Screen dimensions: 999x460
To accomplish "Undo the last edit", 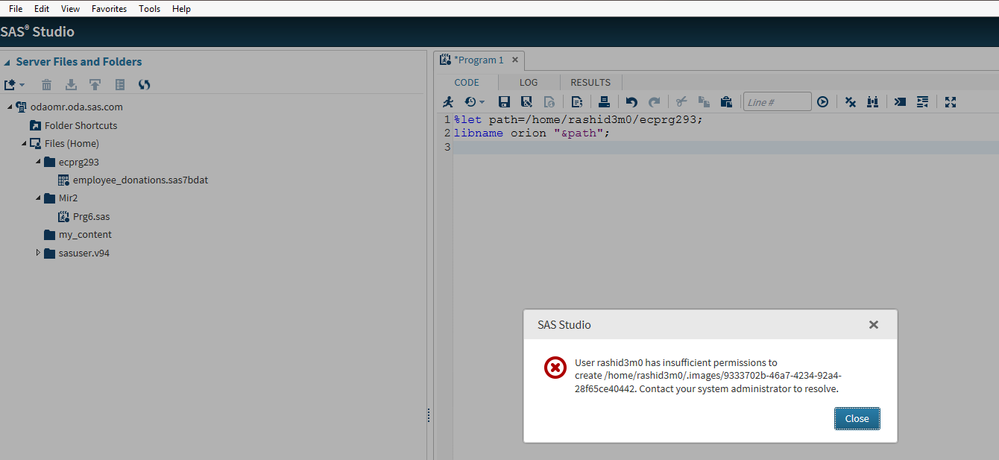I will pos(631,101).
